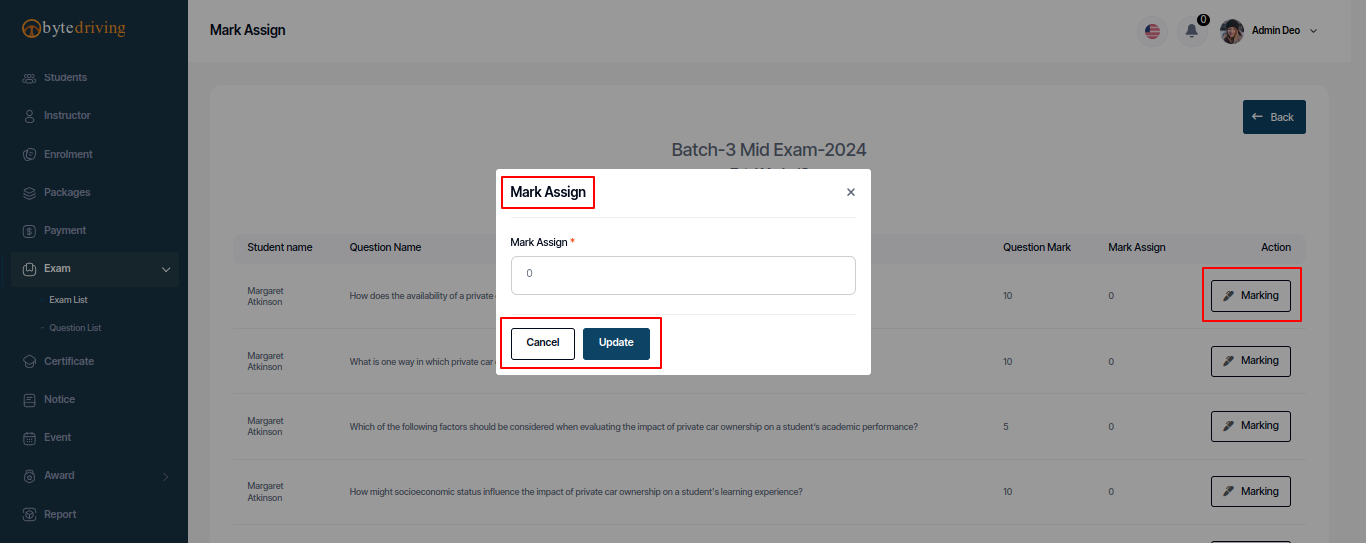The image size is (1366, 543).
Task: Open the Notice section
Action: click(59, 399)
